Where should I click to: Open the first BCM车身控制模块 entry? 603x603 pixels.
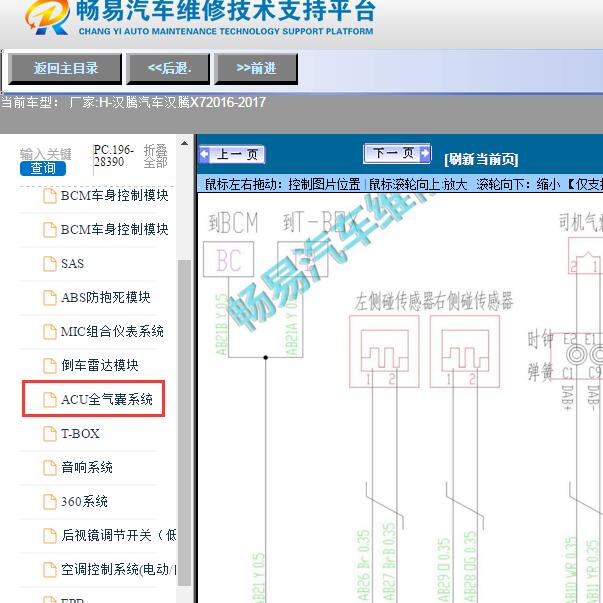pyautogui.click(x=115, y=195)
